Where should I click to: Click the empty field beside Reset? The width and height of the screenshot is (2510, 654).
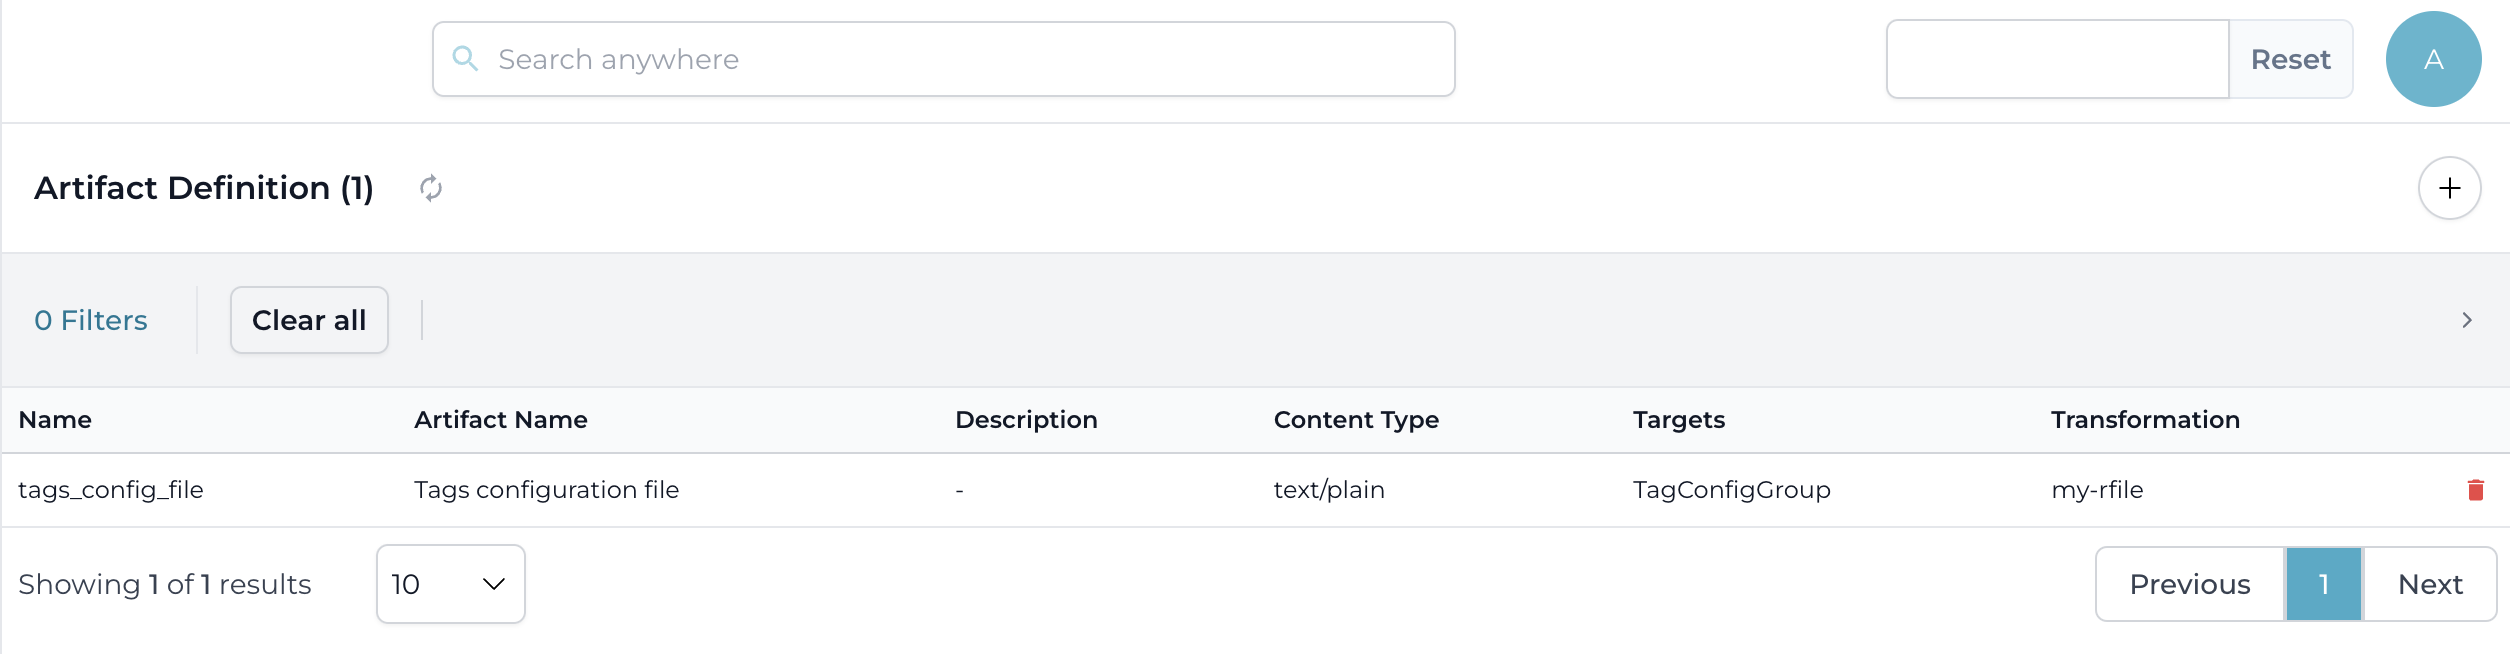click(2057, 59)
